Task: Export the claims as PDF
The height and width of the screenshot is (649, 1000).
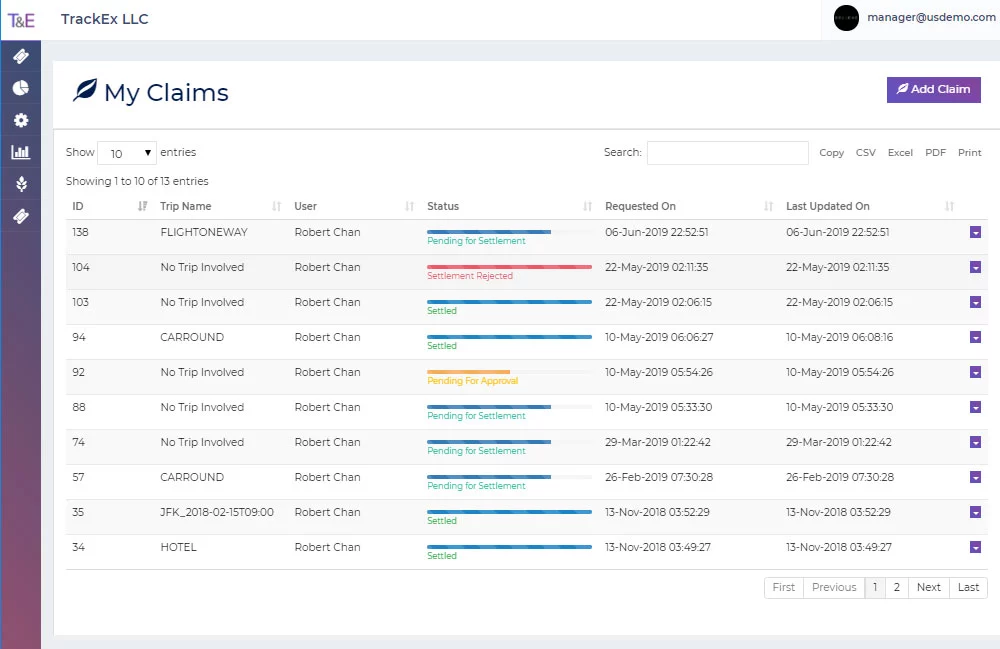Action: 936,152
